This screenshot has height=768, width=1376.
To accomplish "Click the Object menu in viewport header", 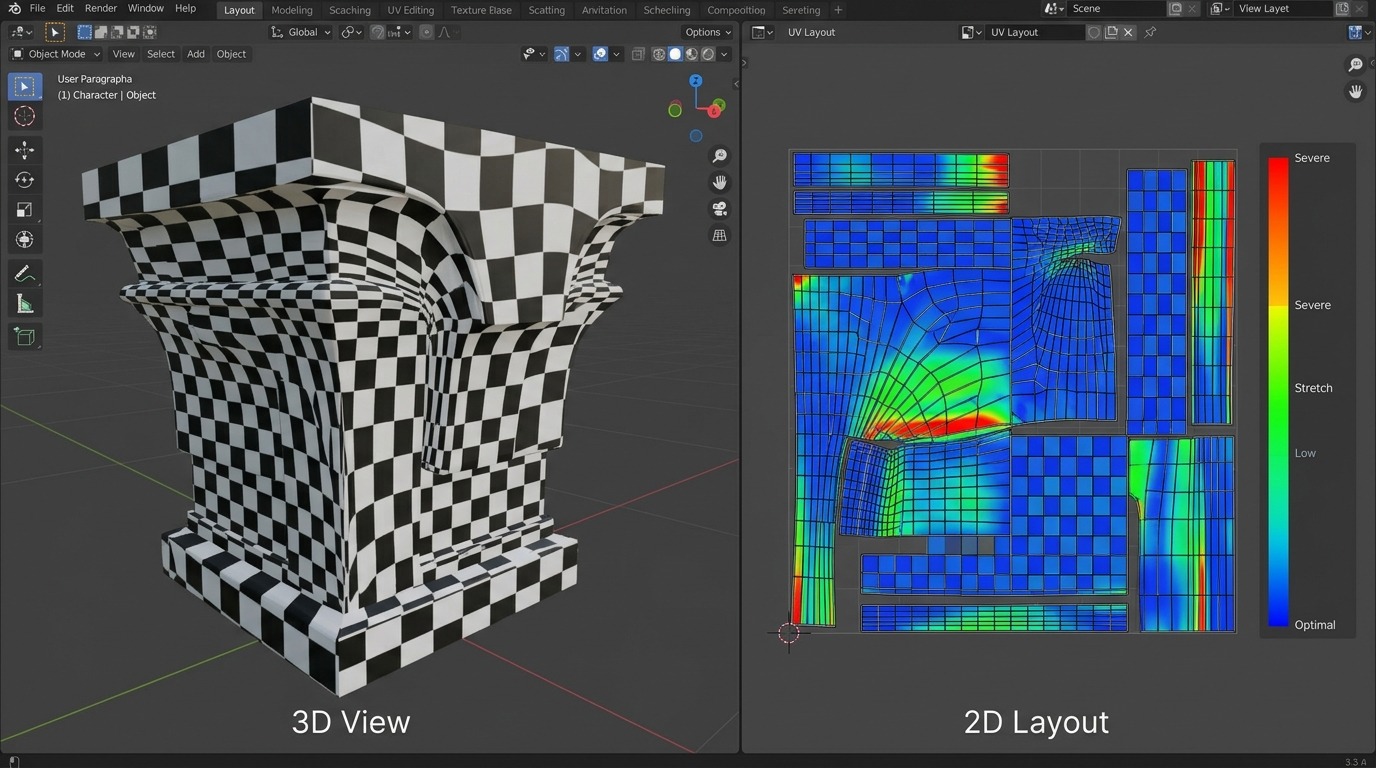I will point(231,54).
